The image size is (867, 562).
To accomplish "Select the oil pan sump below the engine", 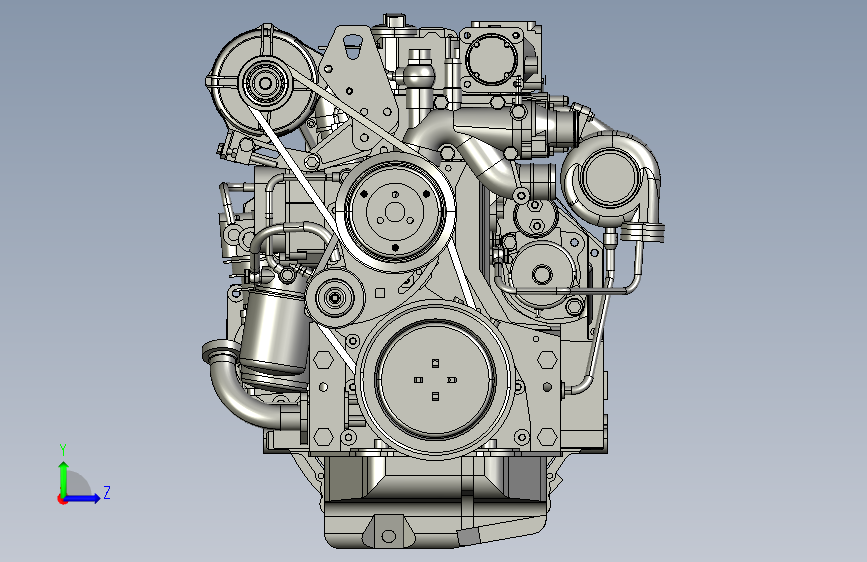I will [435, 501].
